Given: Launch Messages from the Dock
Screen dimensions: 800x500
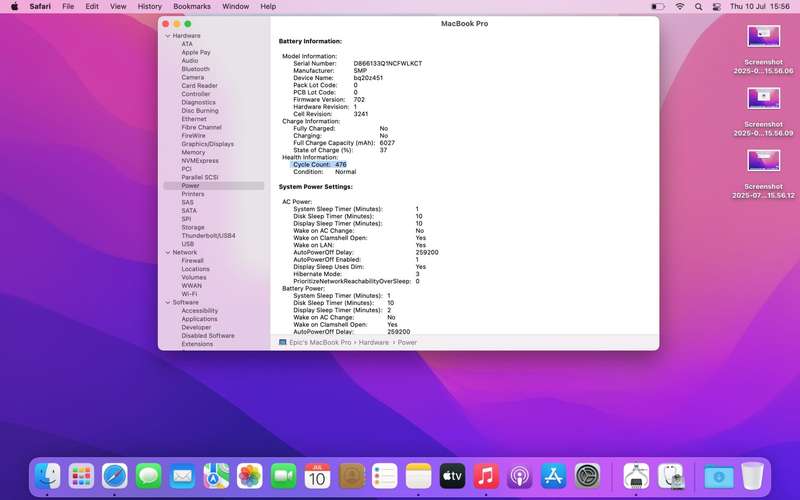Looking at the screenshot, I should tap(148, 476).
